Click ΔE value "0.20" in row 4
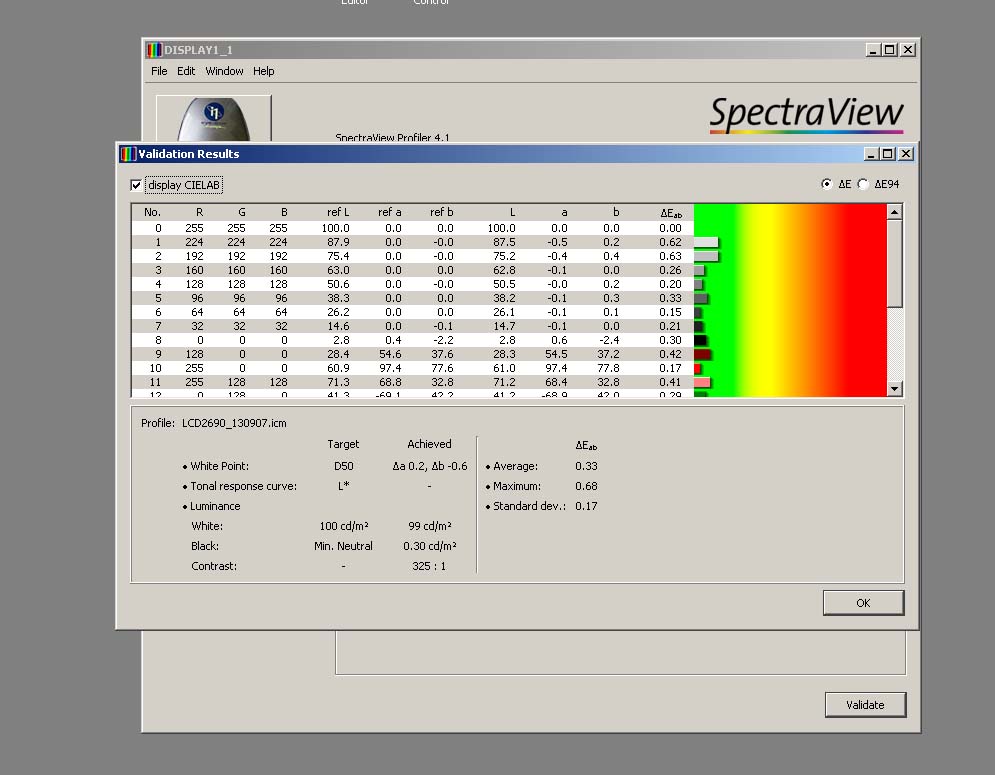The height and width of the screenshot is (775, 995). (x=670, y=284)
